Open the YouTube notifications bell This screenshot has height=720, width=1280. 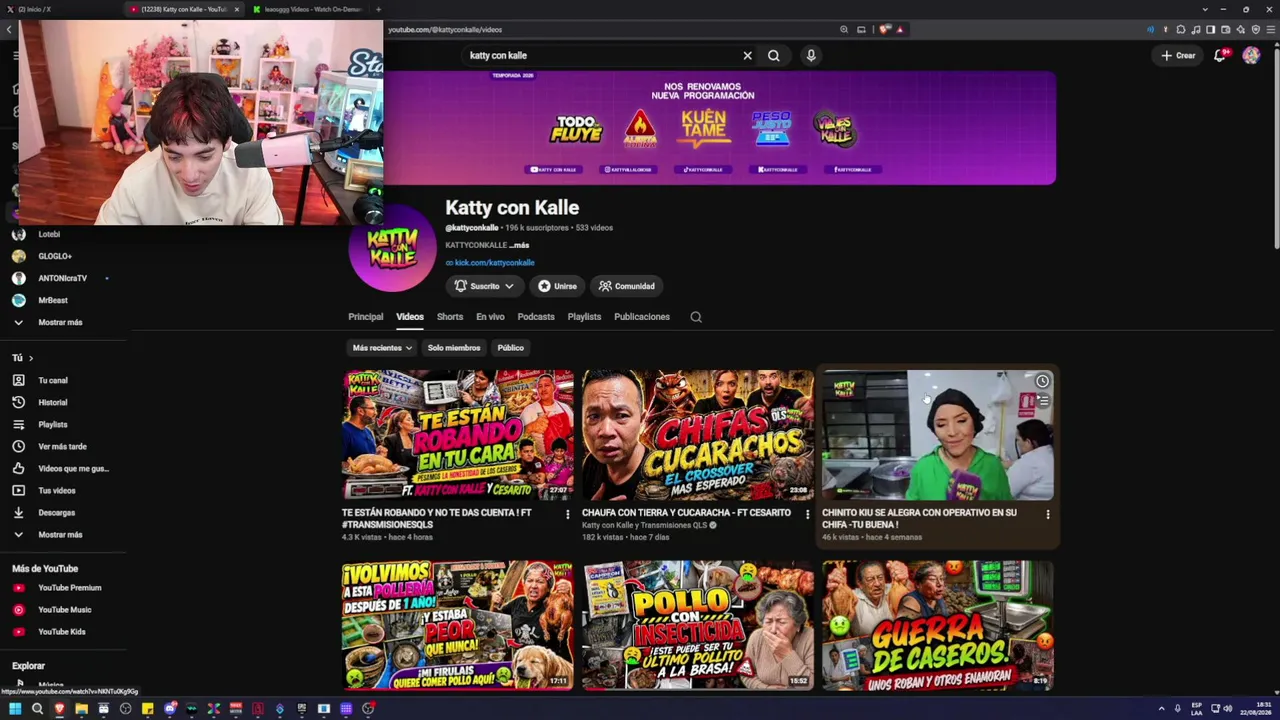tap(1219, 56)
